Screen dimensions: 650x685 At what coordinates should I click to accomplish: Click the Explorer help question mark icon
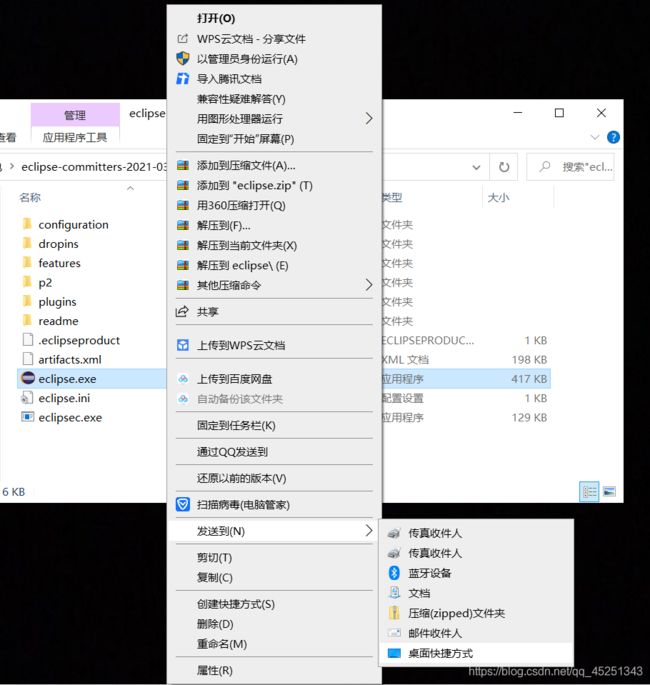(x=613, y=137)
